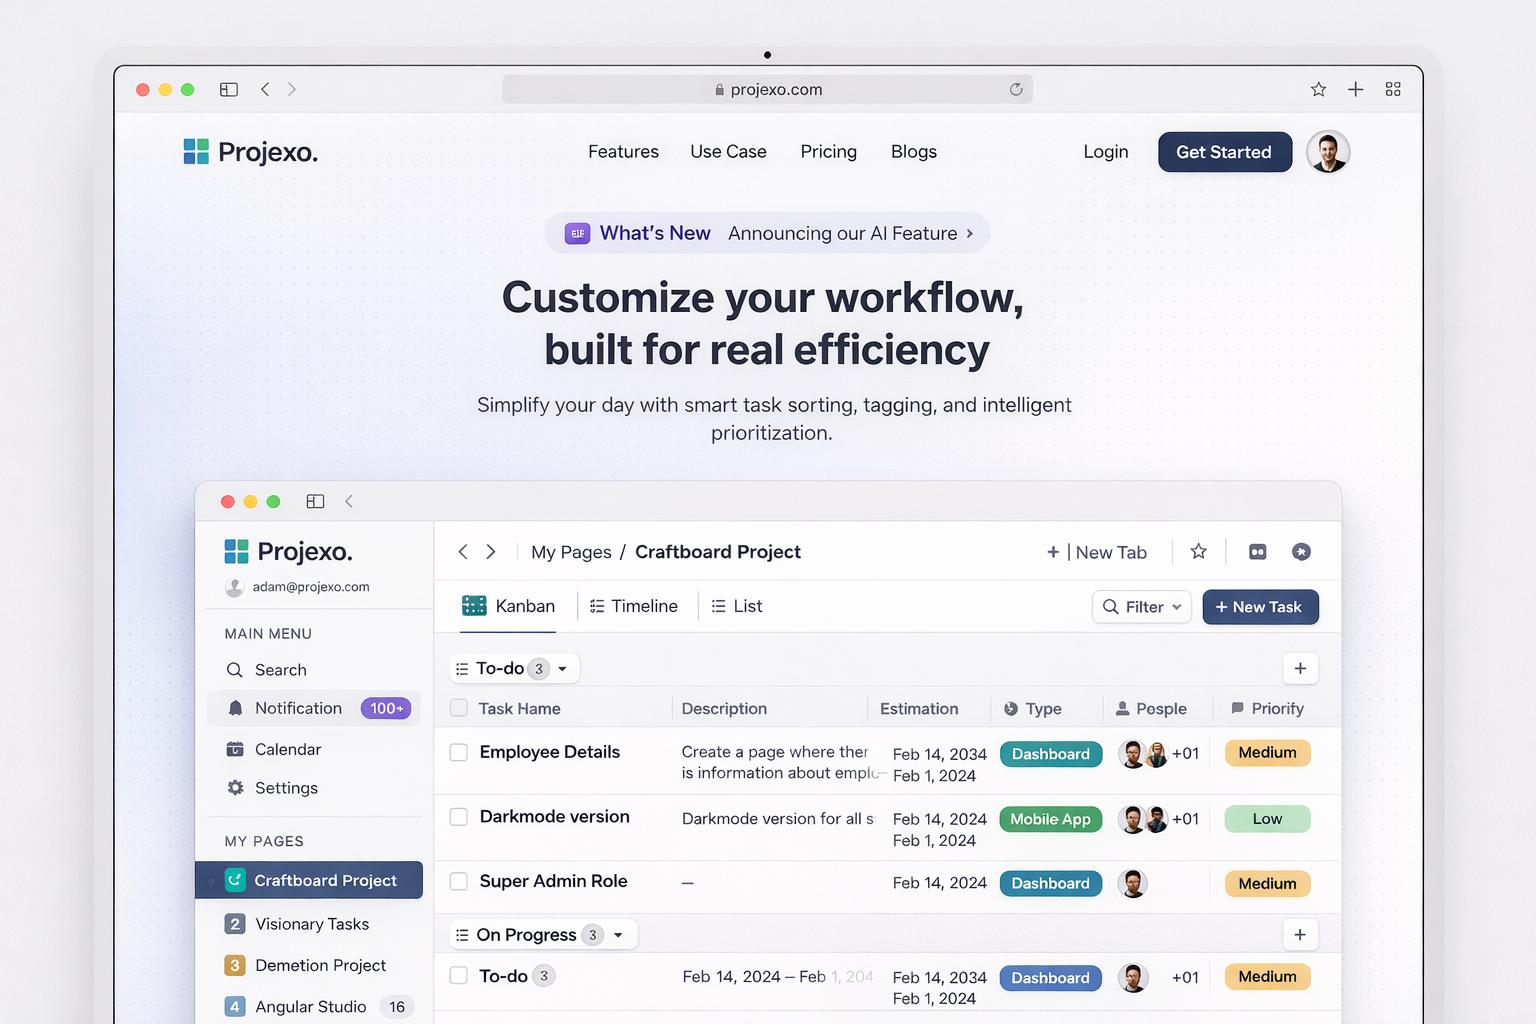Open the Pricing menu item

pos(828,152)
